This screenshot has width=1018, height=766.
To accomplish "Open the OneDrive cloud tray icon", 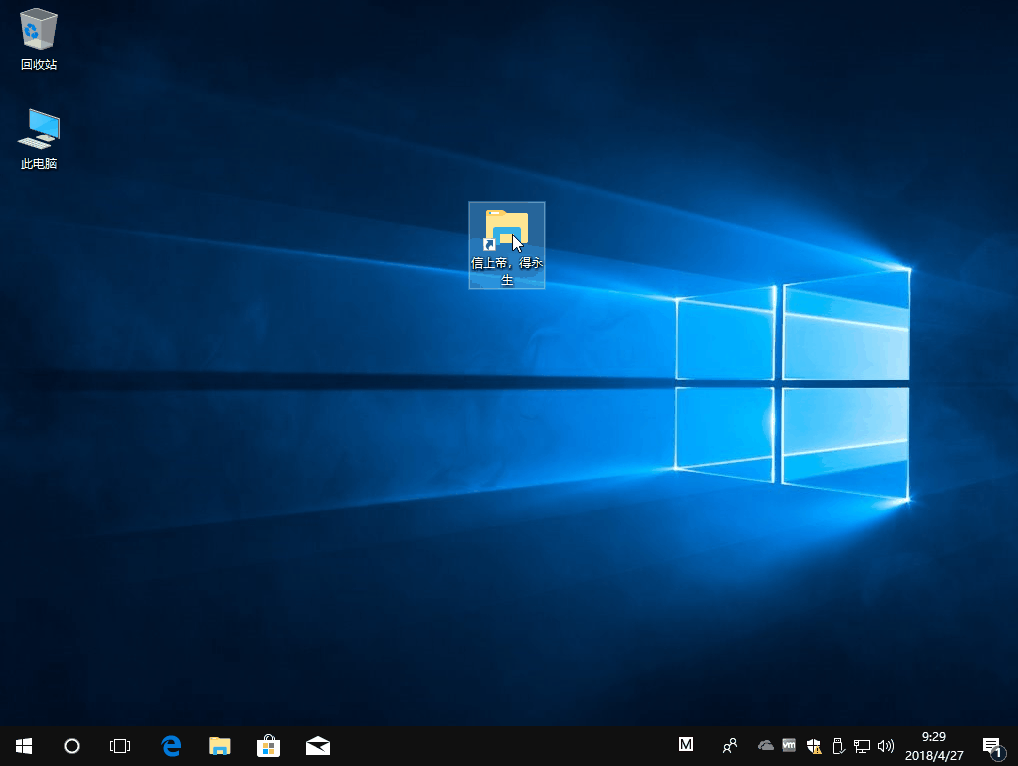I will pyautogui.click(x=765, y=745).
